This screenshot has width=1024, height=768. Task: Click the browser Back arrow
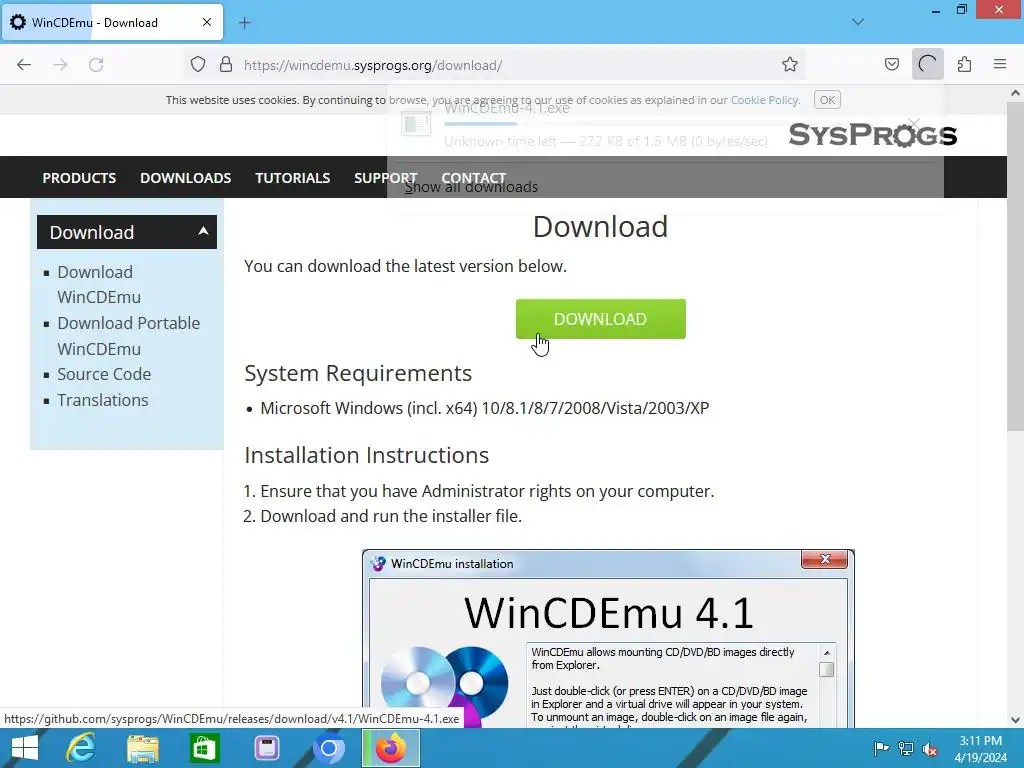click(24, 65)
